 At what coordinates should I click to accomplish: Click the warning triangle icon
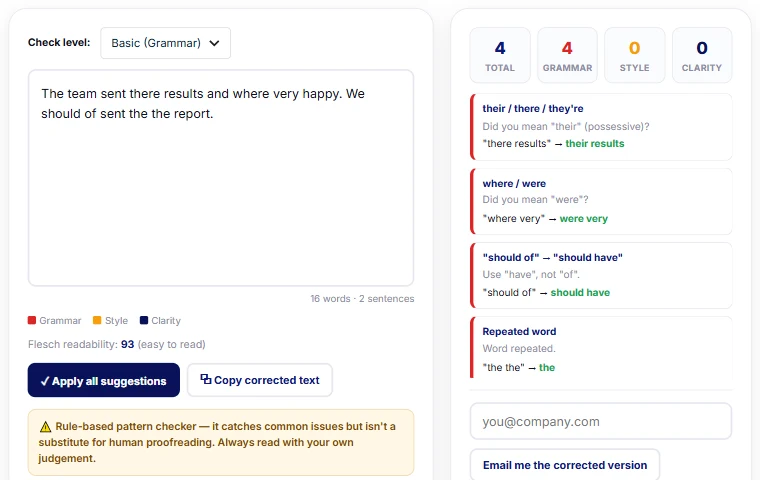tap(45, 427)
